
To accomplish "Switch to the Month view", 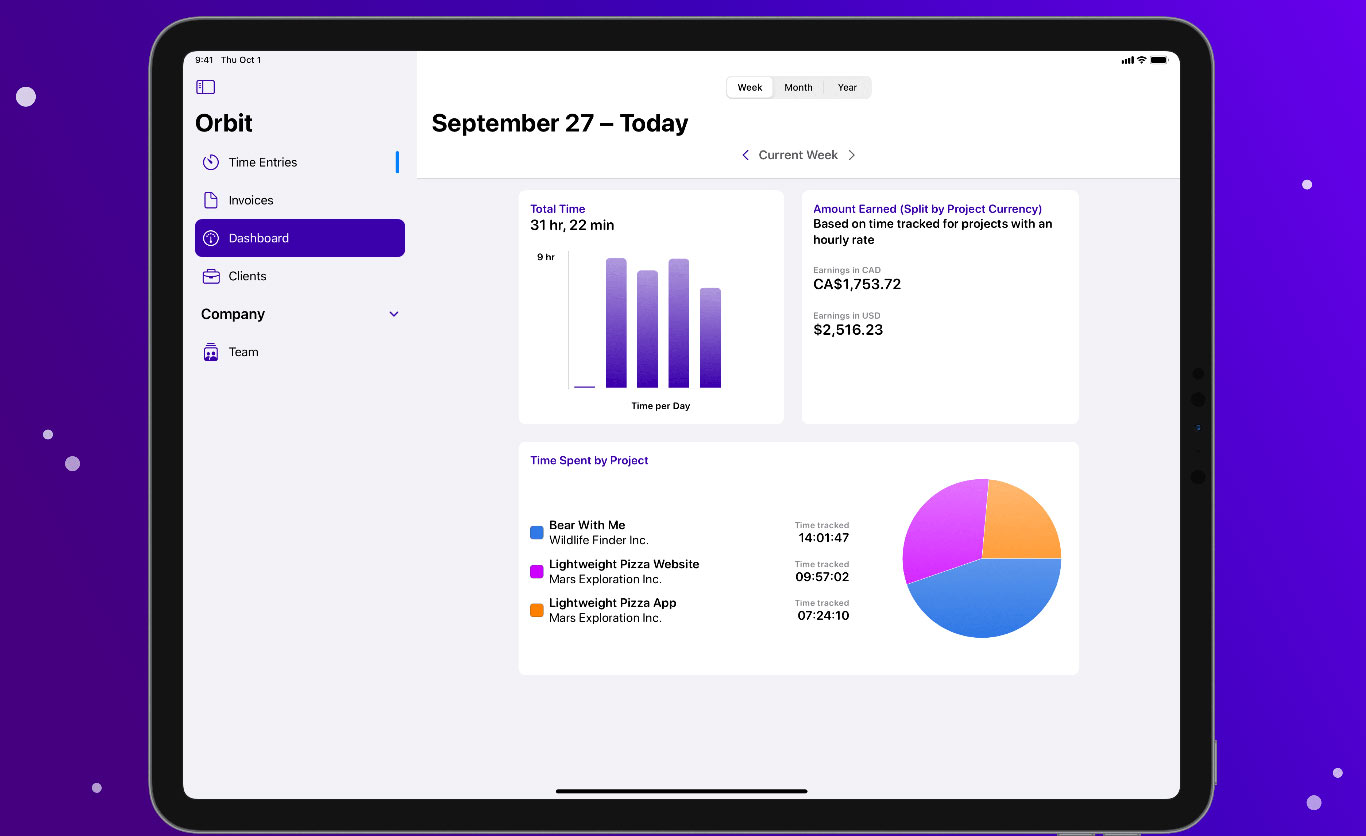I will tap(798, 88).
